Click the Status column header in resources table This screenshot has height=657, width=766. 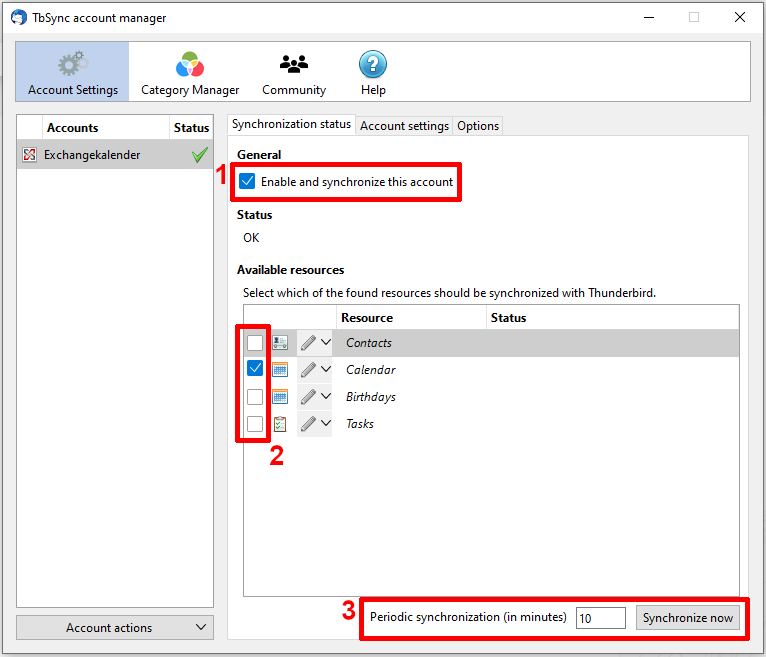(613, 318)
